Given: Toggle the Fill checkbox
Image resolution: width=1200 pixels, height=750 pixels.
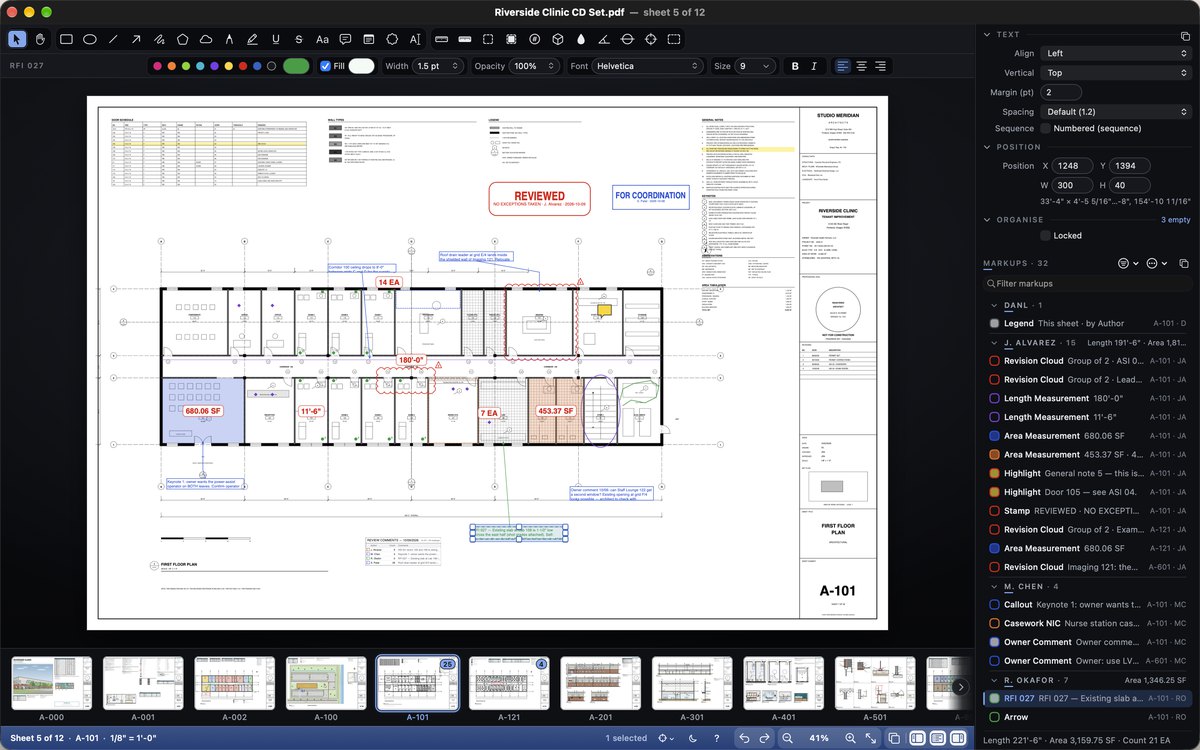Looking at the screenshot, I should coord(325,66).
